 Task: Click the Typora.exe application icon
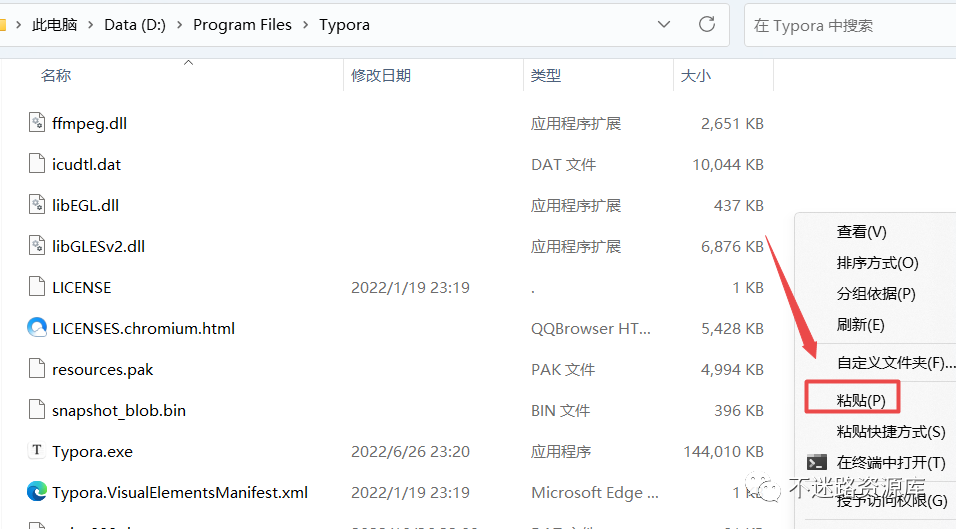pyautogui.click(x=37, y=450)
